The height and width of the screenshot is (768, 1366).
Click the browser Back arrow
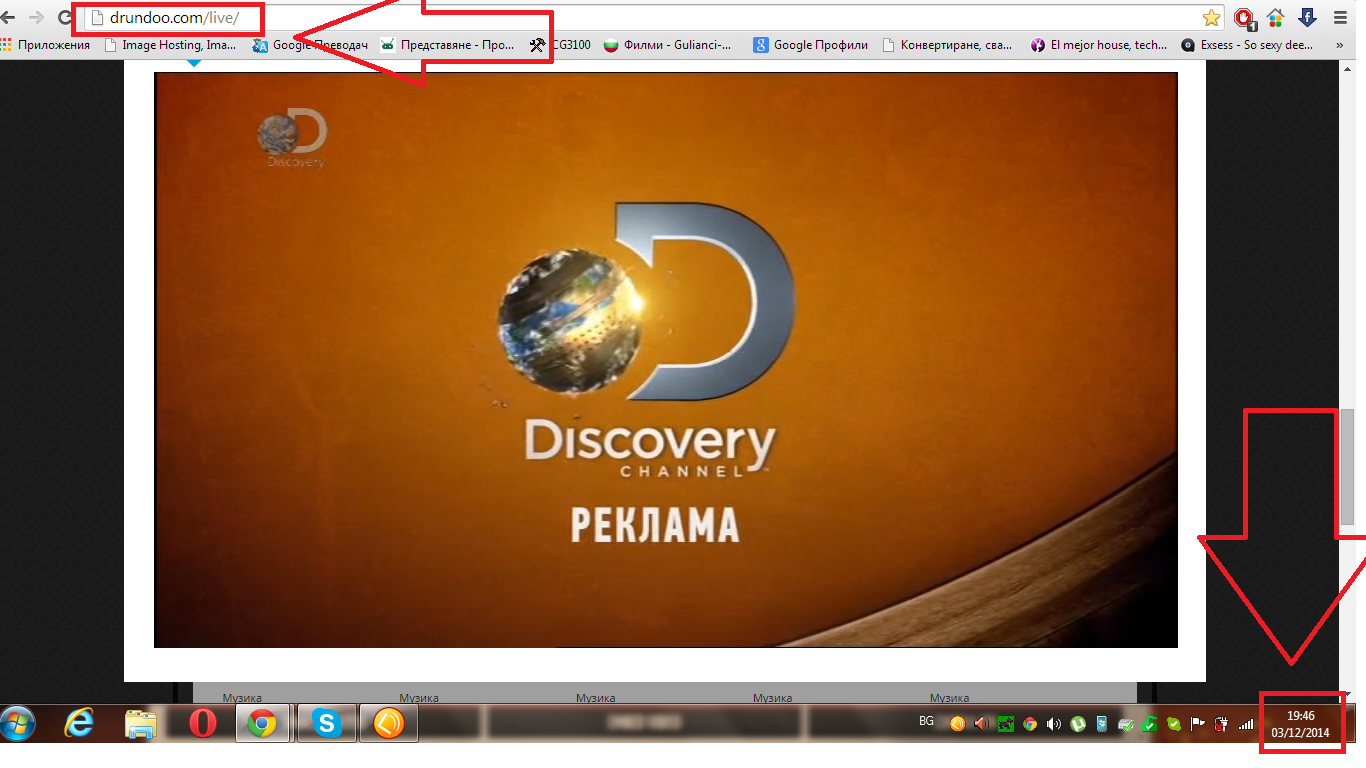[x=8, y=17]
